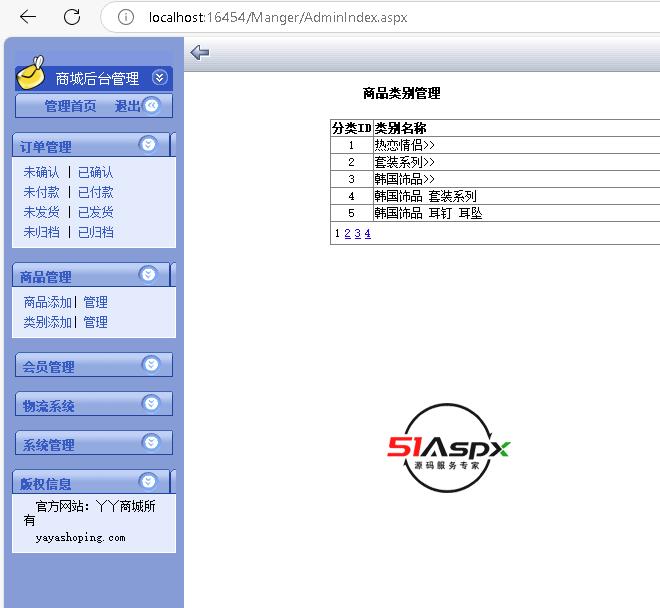Screen dimensions: 660x608
Task: Click the 51Aspx logo image
Action: tap(448, 448)
